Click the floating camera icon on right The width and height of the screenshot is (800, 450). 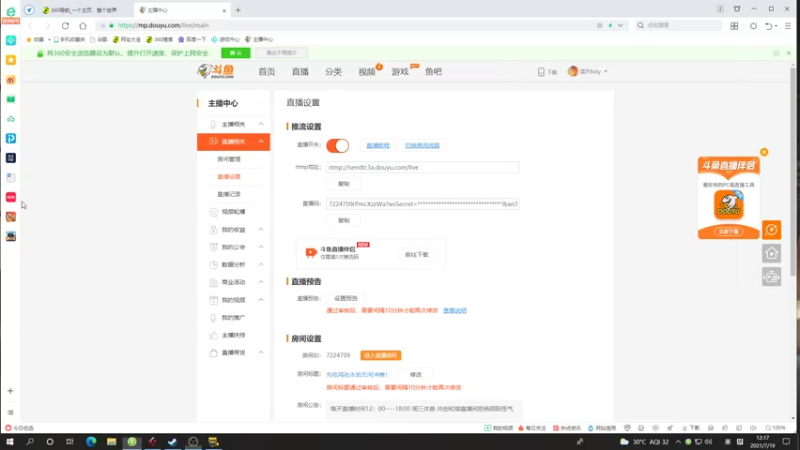[771, 277]
